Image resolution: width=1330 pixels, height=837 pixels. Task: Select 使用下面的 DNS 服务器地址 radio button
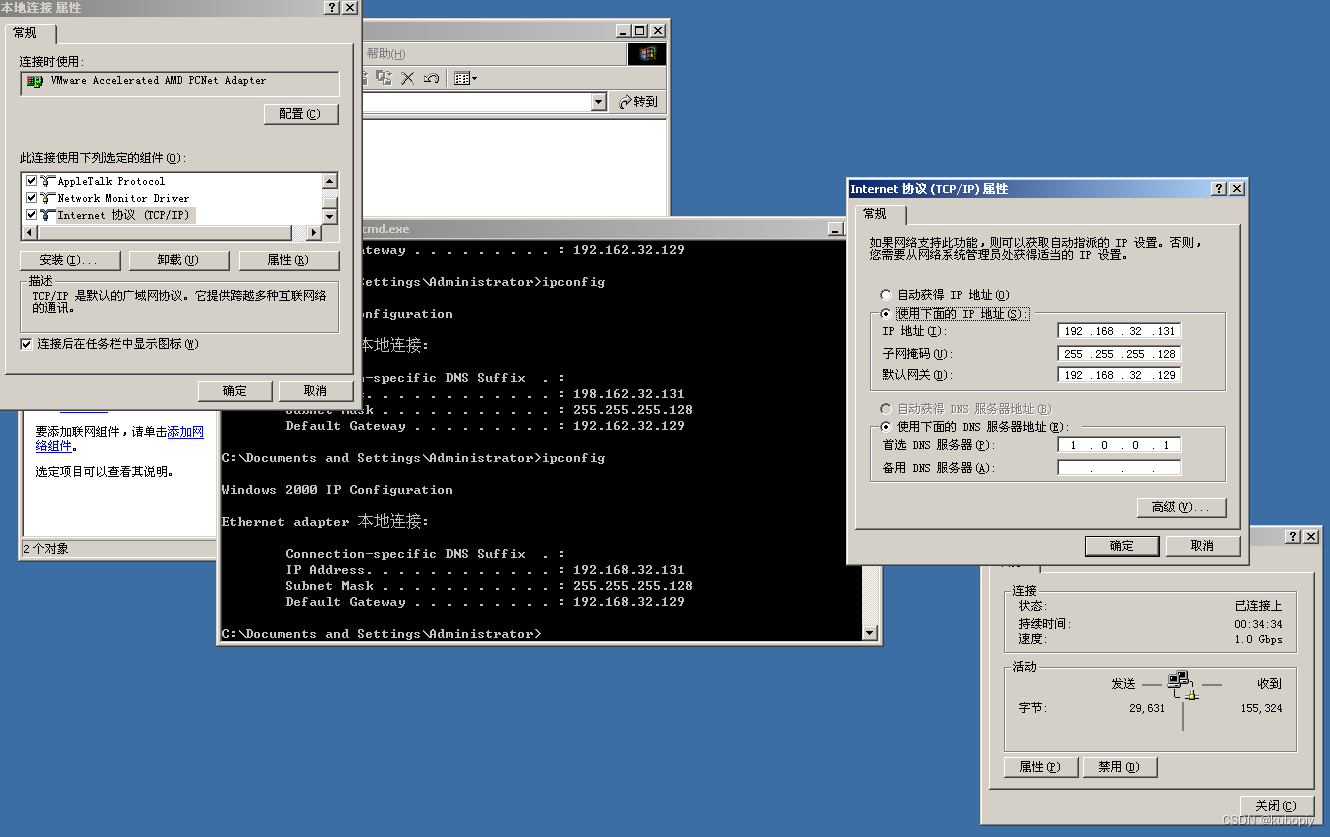click(885, 427)
